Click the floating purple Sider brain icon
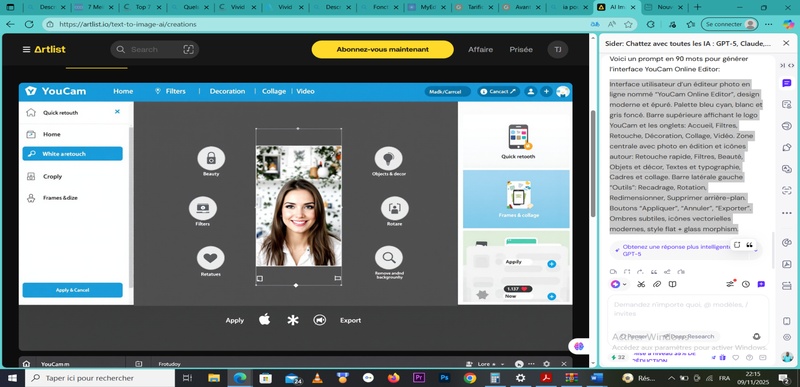 (x=579, y=346)
